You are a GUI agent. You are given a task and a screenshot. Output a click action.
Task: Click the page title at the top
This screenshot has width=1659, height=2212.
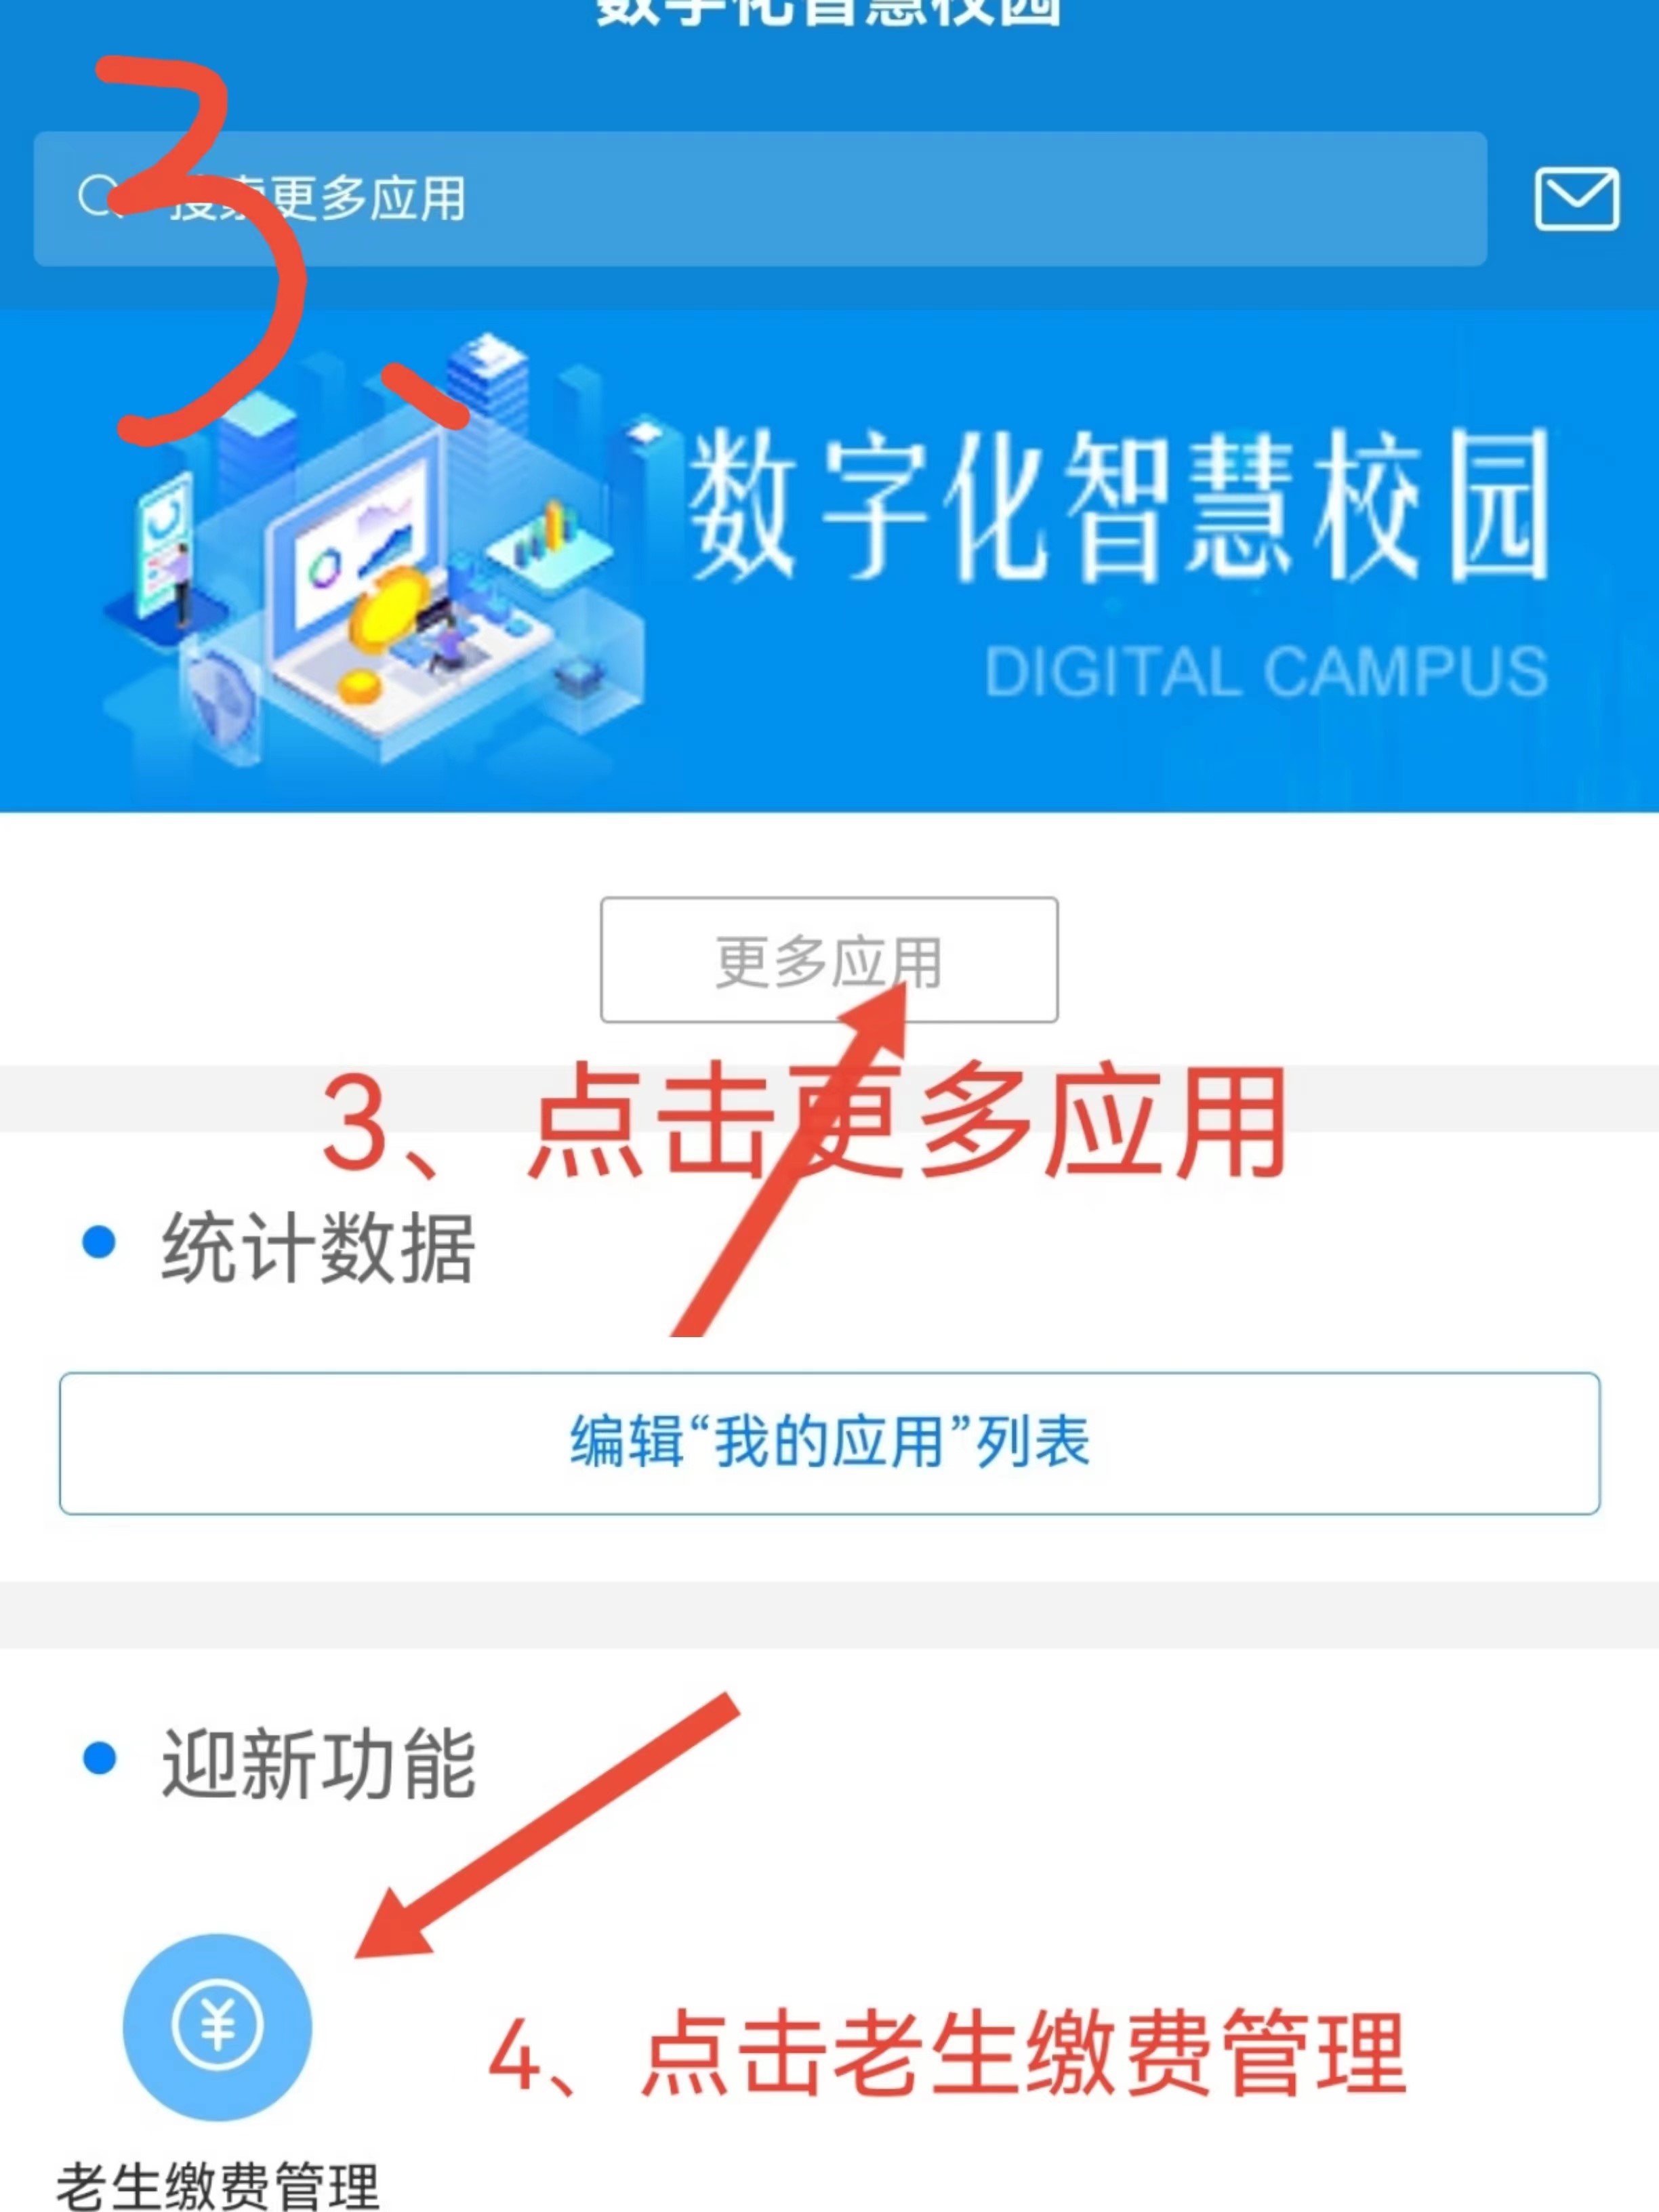(829, 12)
